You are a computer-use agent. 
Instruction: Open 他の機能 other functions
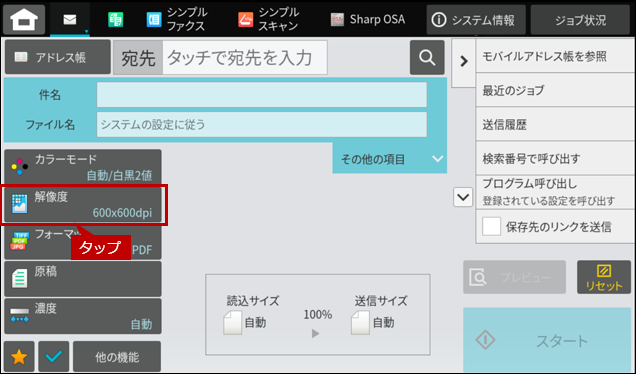(117, 357)
